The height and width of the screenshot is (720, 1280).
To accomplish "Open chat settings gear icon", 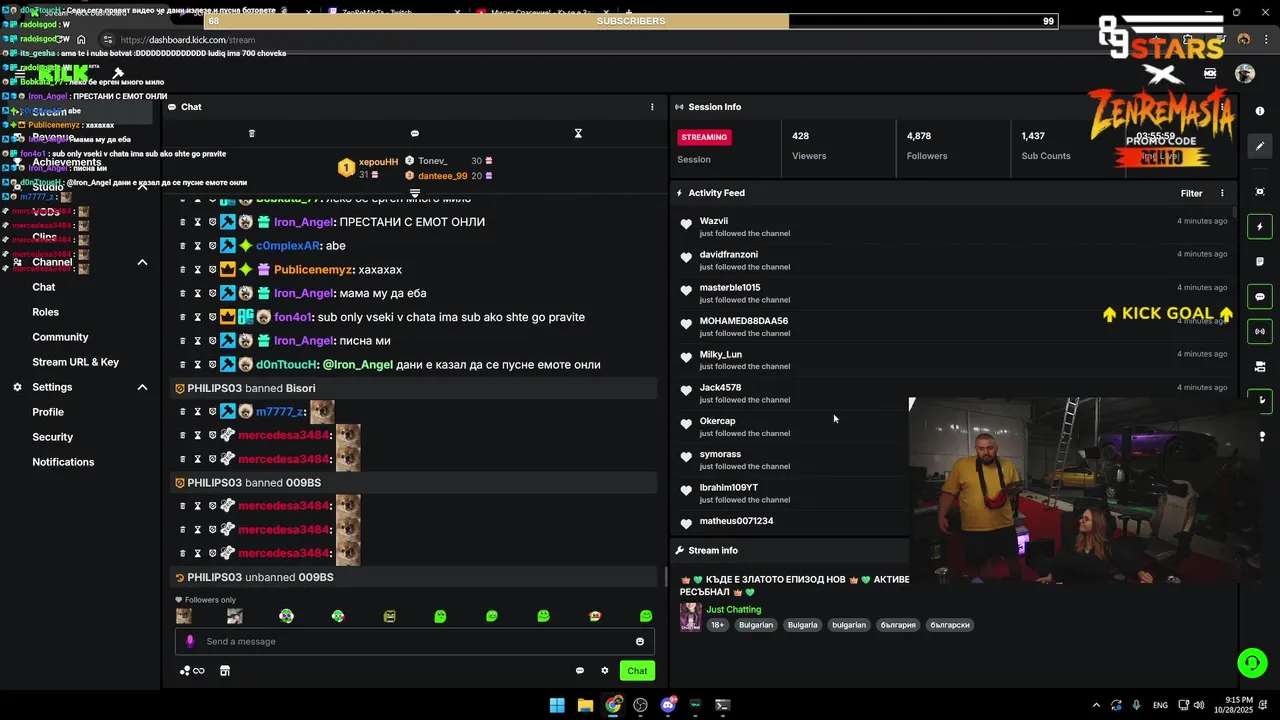I will (x=605, y=671).
